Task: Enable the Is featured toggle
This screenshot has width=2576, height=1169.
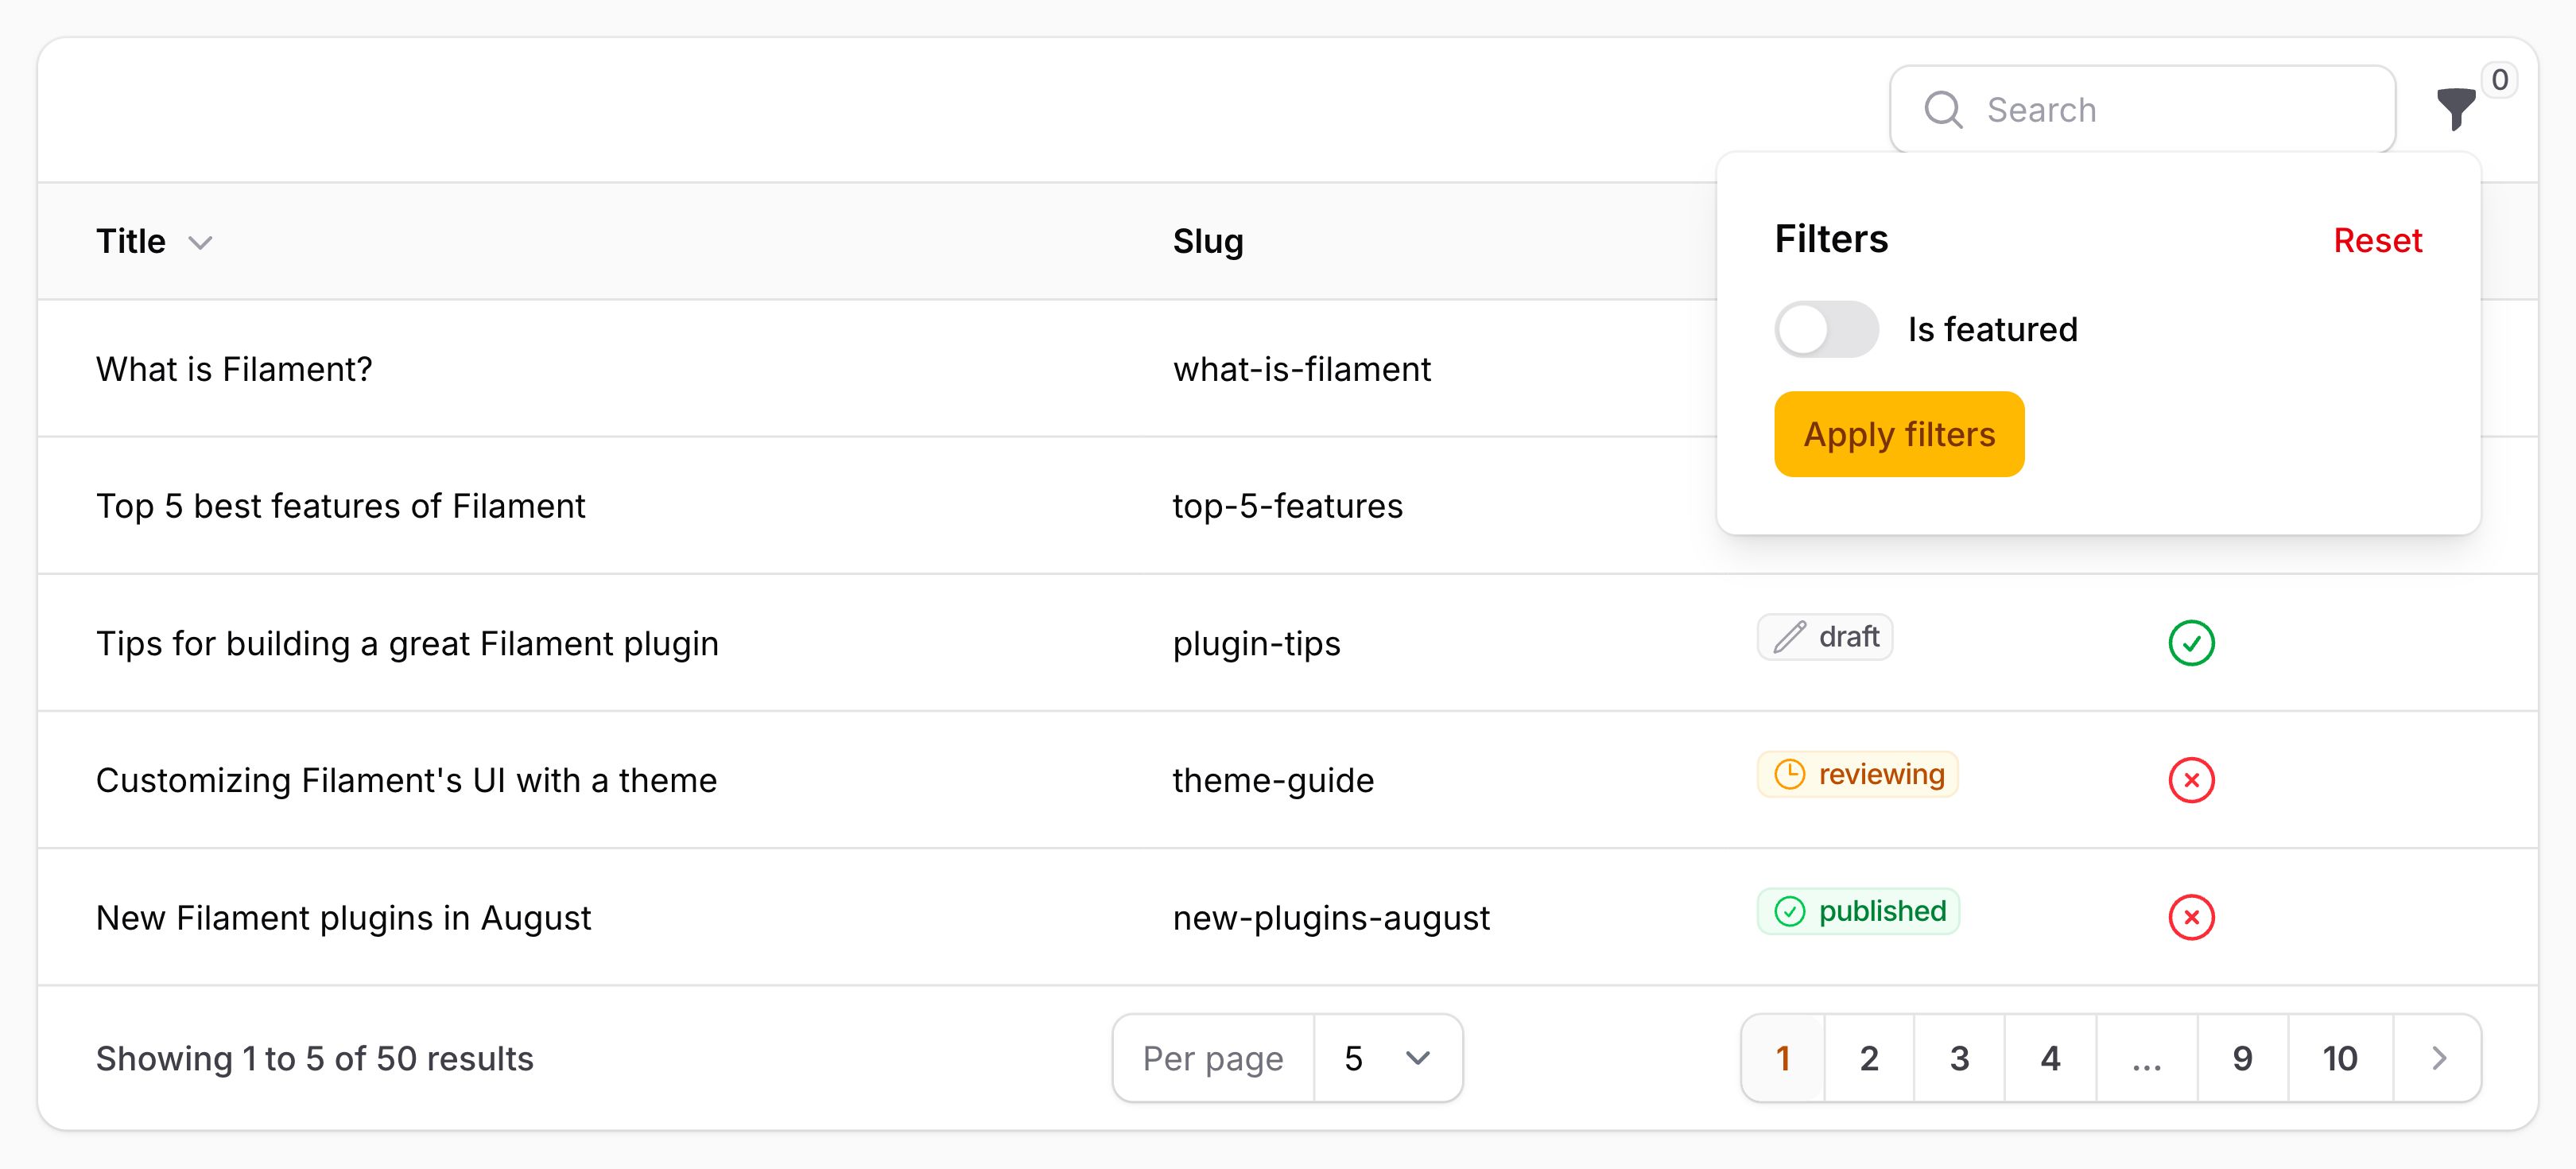Action: (1826, 328)
